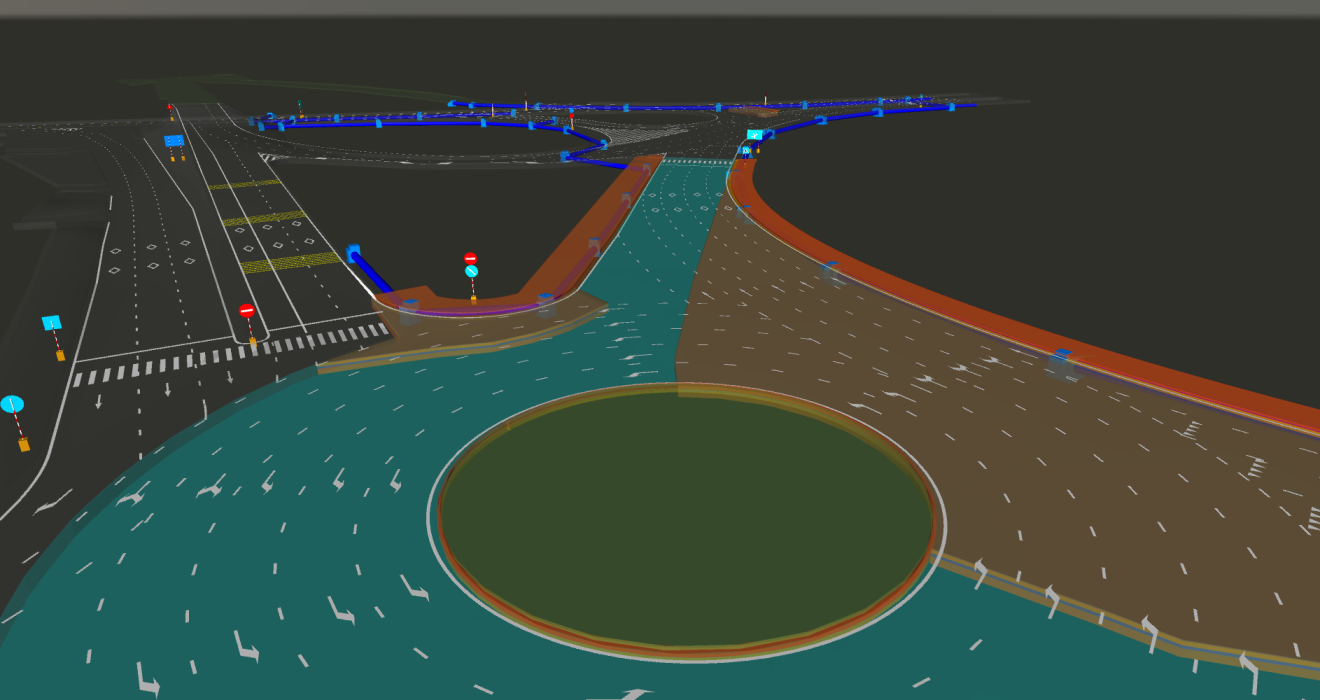
Task: Select the blue manhole on the splitter island corner
Action: [546, 299]
